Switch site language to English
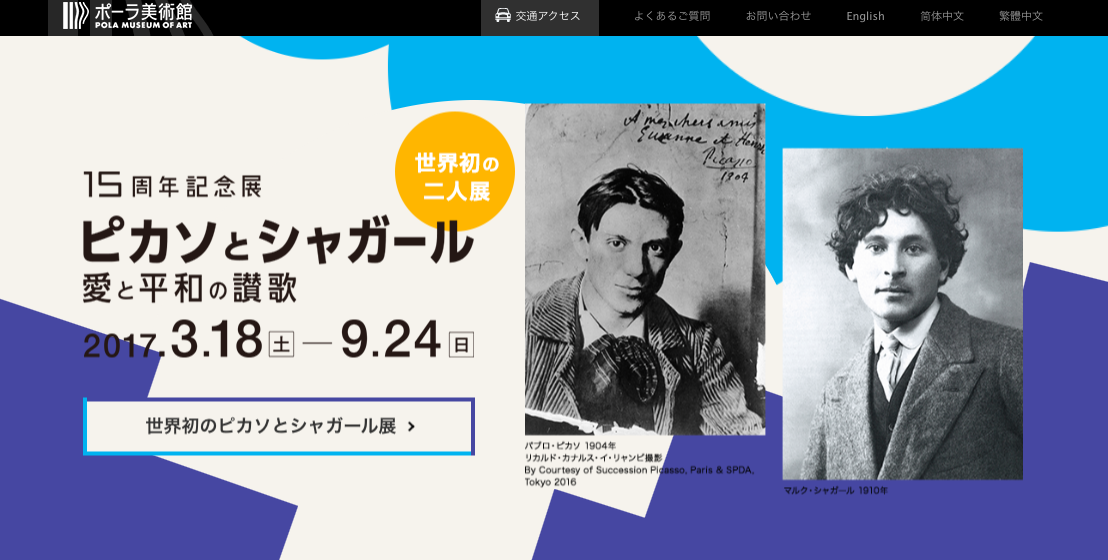This screenshot has height=560, width=1108. [865, 16]
